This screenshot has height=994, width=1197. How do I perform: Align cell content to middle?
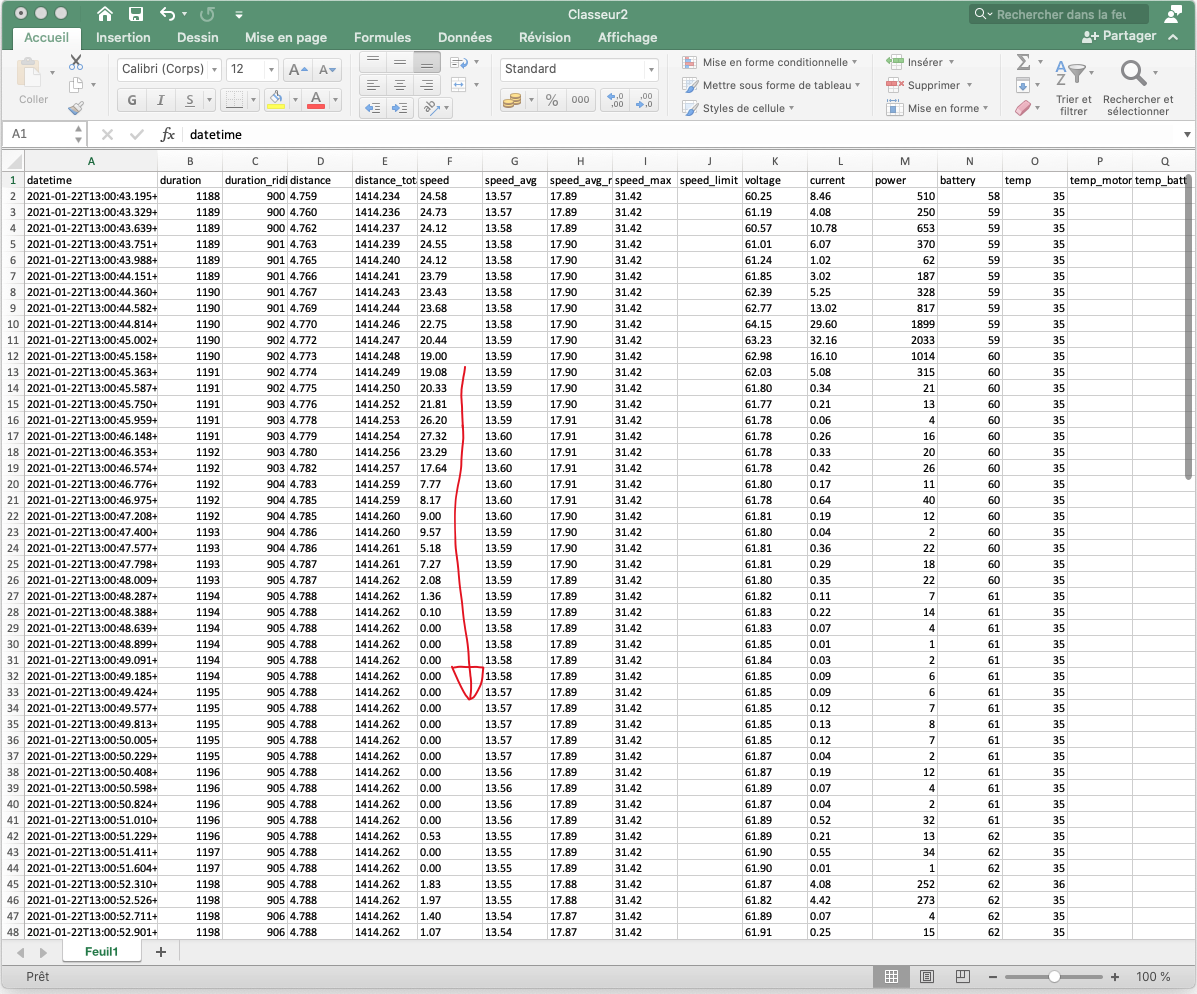[399, 62]
